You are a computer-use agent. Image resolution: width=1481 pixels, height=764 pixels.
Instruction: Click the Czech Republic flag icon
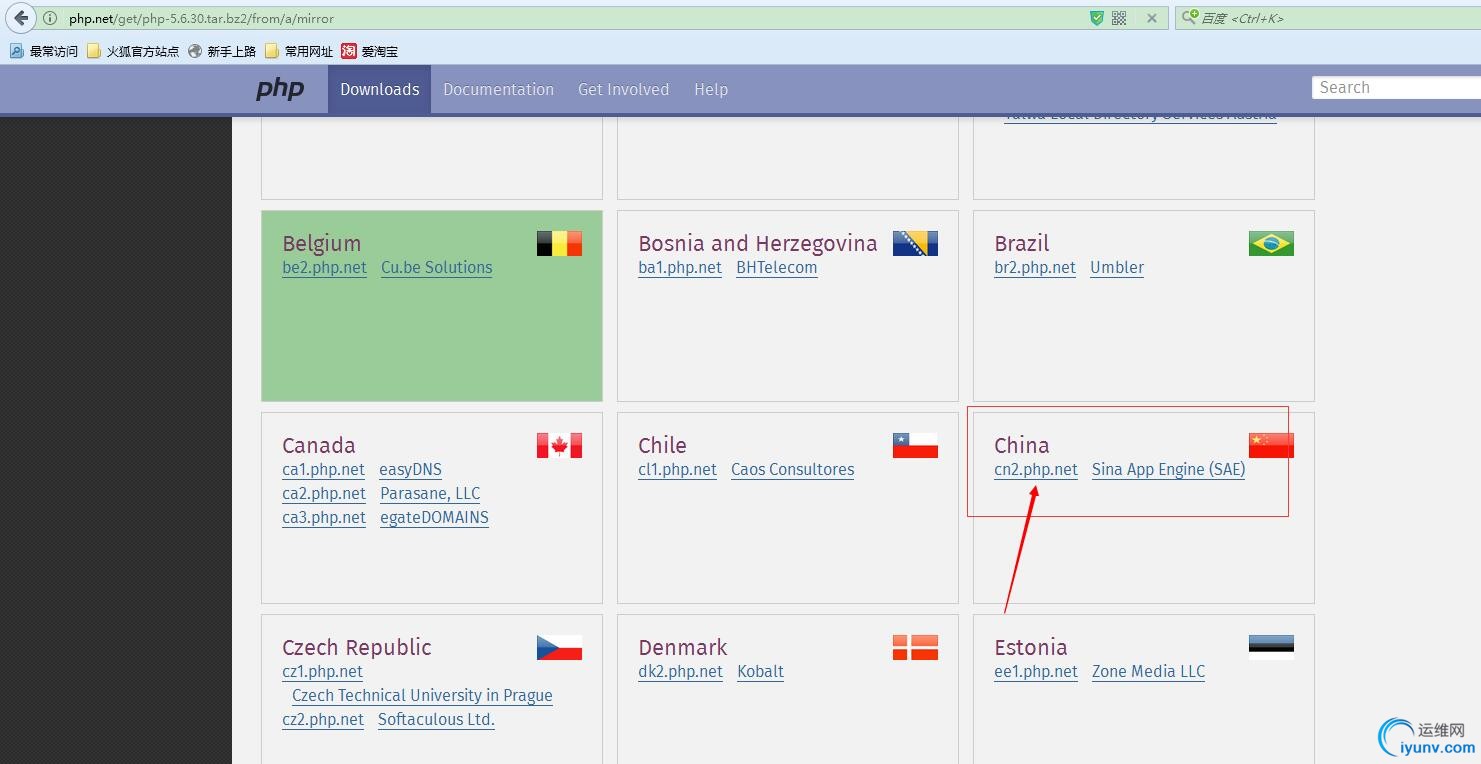559,647
